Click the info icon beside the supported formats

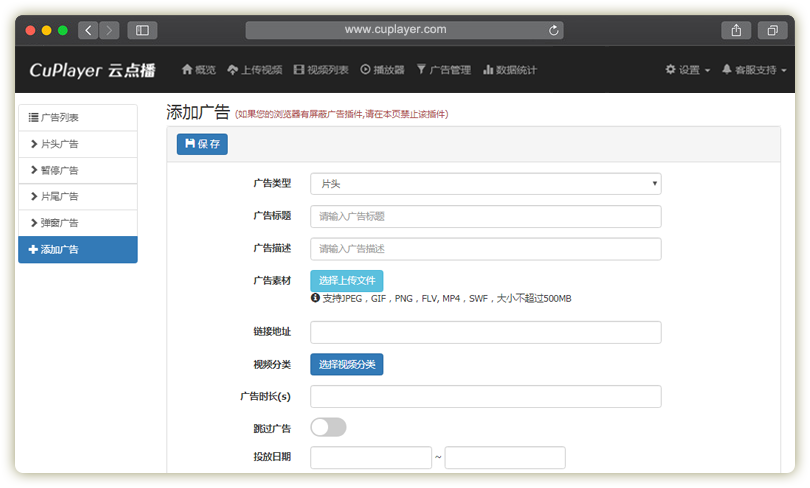coord(315,298)
